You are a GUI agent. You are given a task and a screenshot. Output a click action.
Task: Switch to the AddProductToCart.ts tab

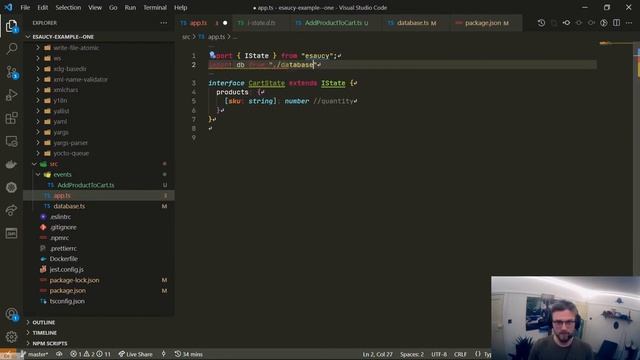click(x=336, y=23)
